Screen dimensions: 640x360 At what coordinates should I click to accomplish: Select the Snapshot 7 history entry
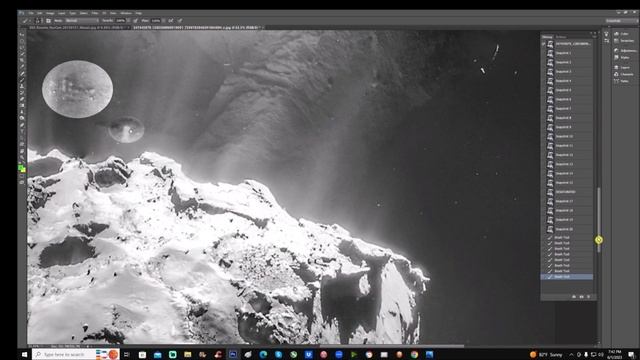pos(567,109)
